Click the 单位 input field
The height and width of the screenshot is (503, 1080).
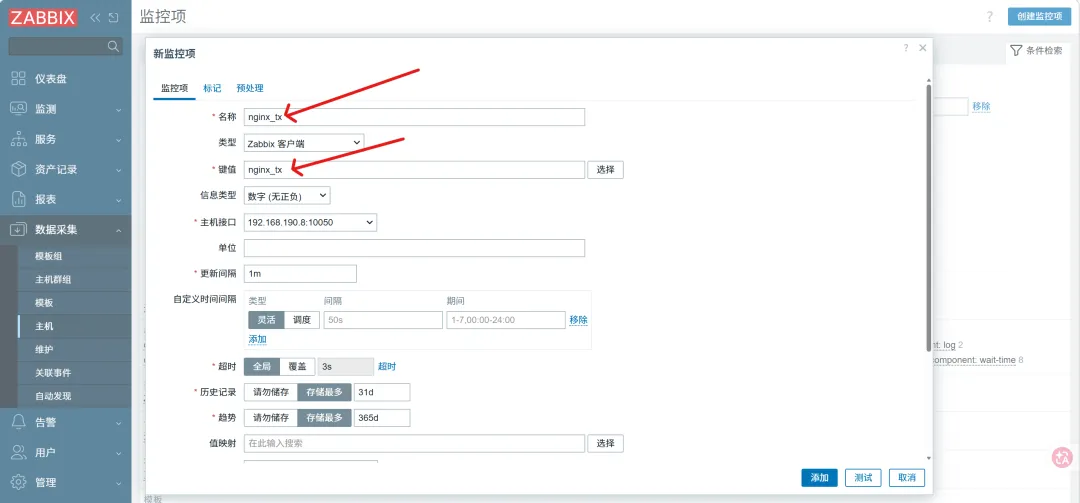tap(415, 248)
